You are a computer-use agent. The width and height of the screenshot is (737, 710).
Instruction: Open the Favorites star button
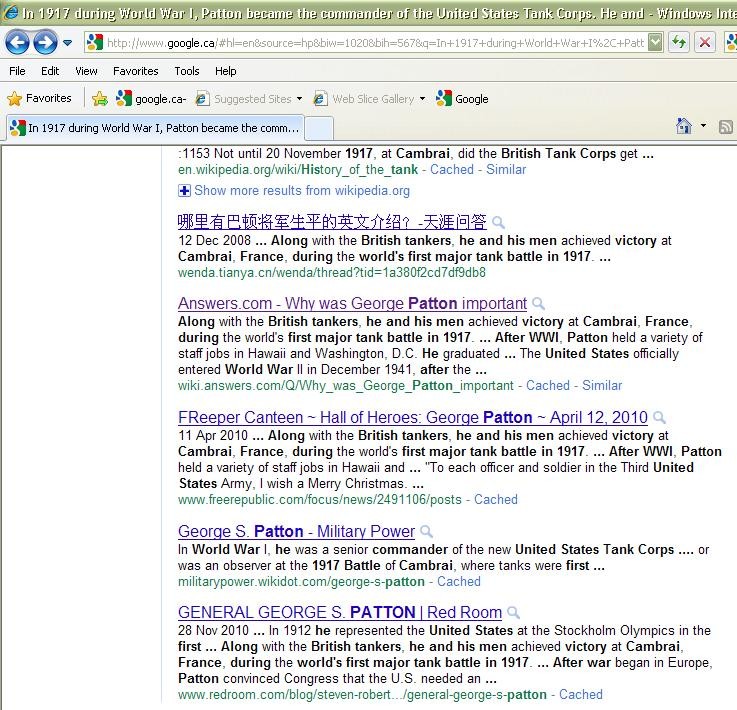[x=40, y=99]
